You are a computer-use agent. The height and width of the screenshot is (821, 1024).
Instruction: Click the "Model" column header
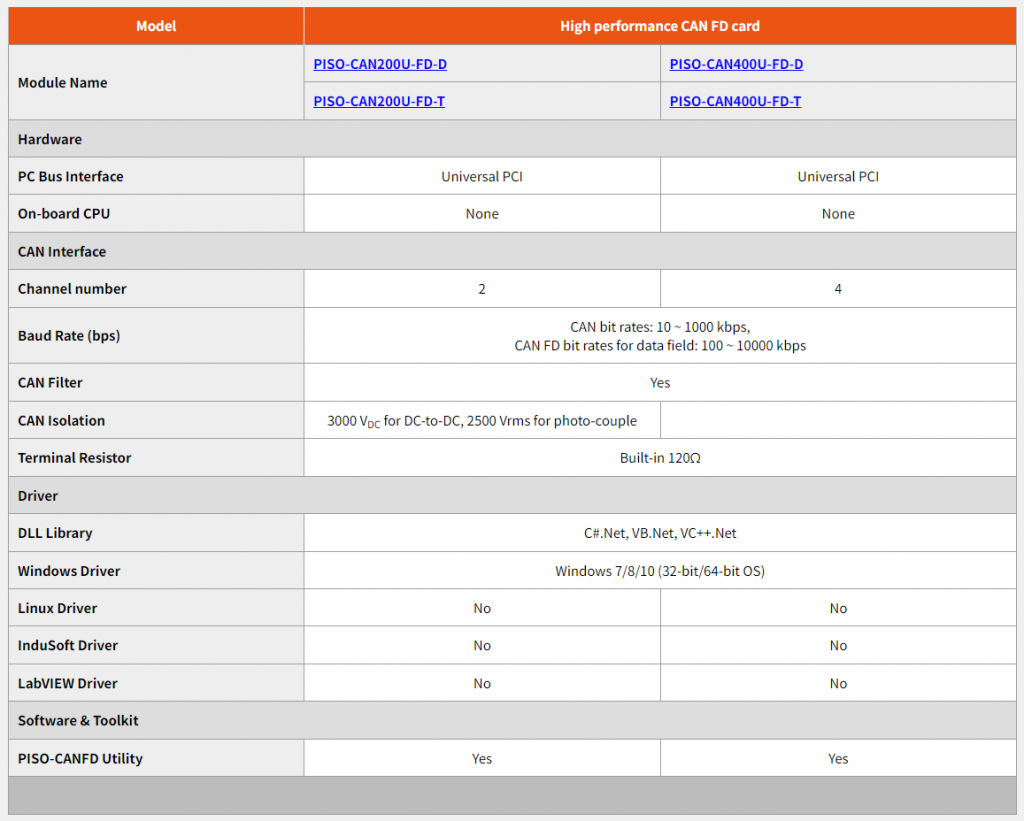[156, 26]
